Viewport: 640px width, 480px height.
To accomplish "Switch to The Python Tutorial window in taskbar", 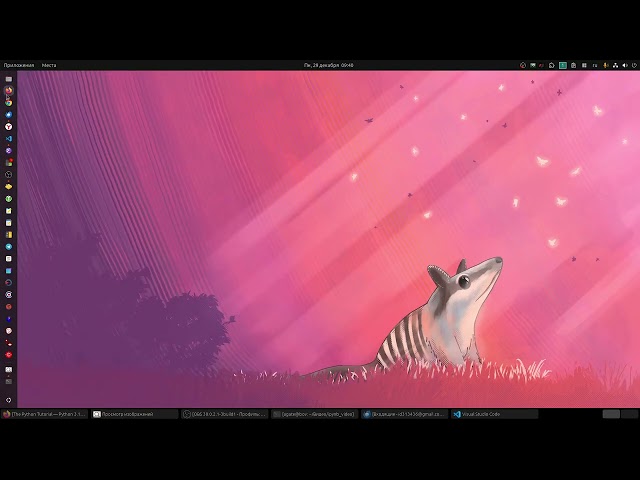I will [45, 413].
